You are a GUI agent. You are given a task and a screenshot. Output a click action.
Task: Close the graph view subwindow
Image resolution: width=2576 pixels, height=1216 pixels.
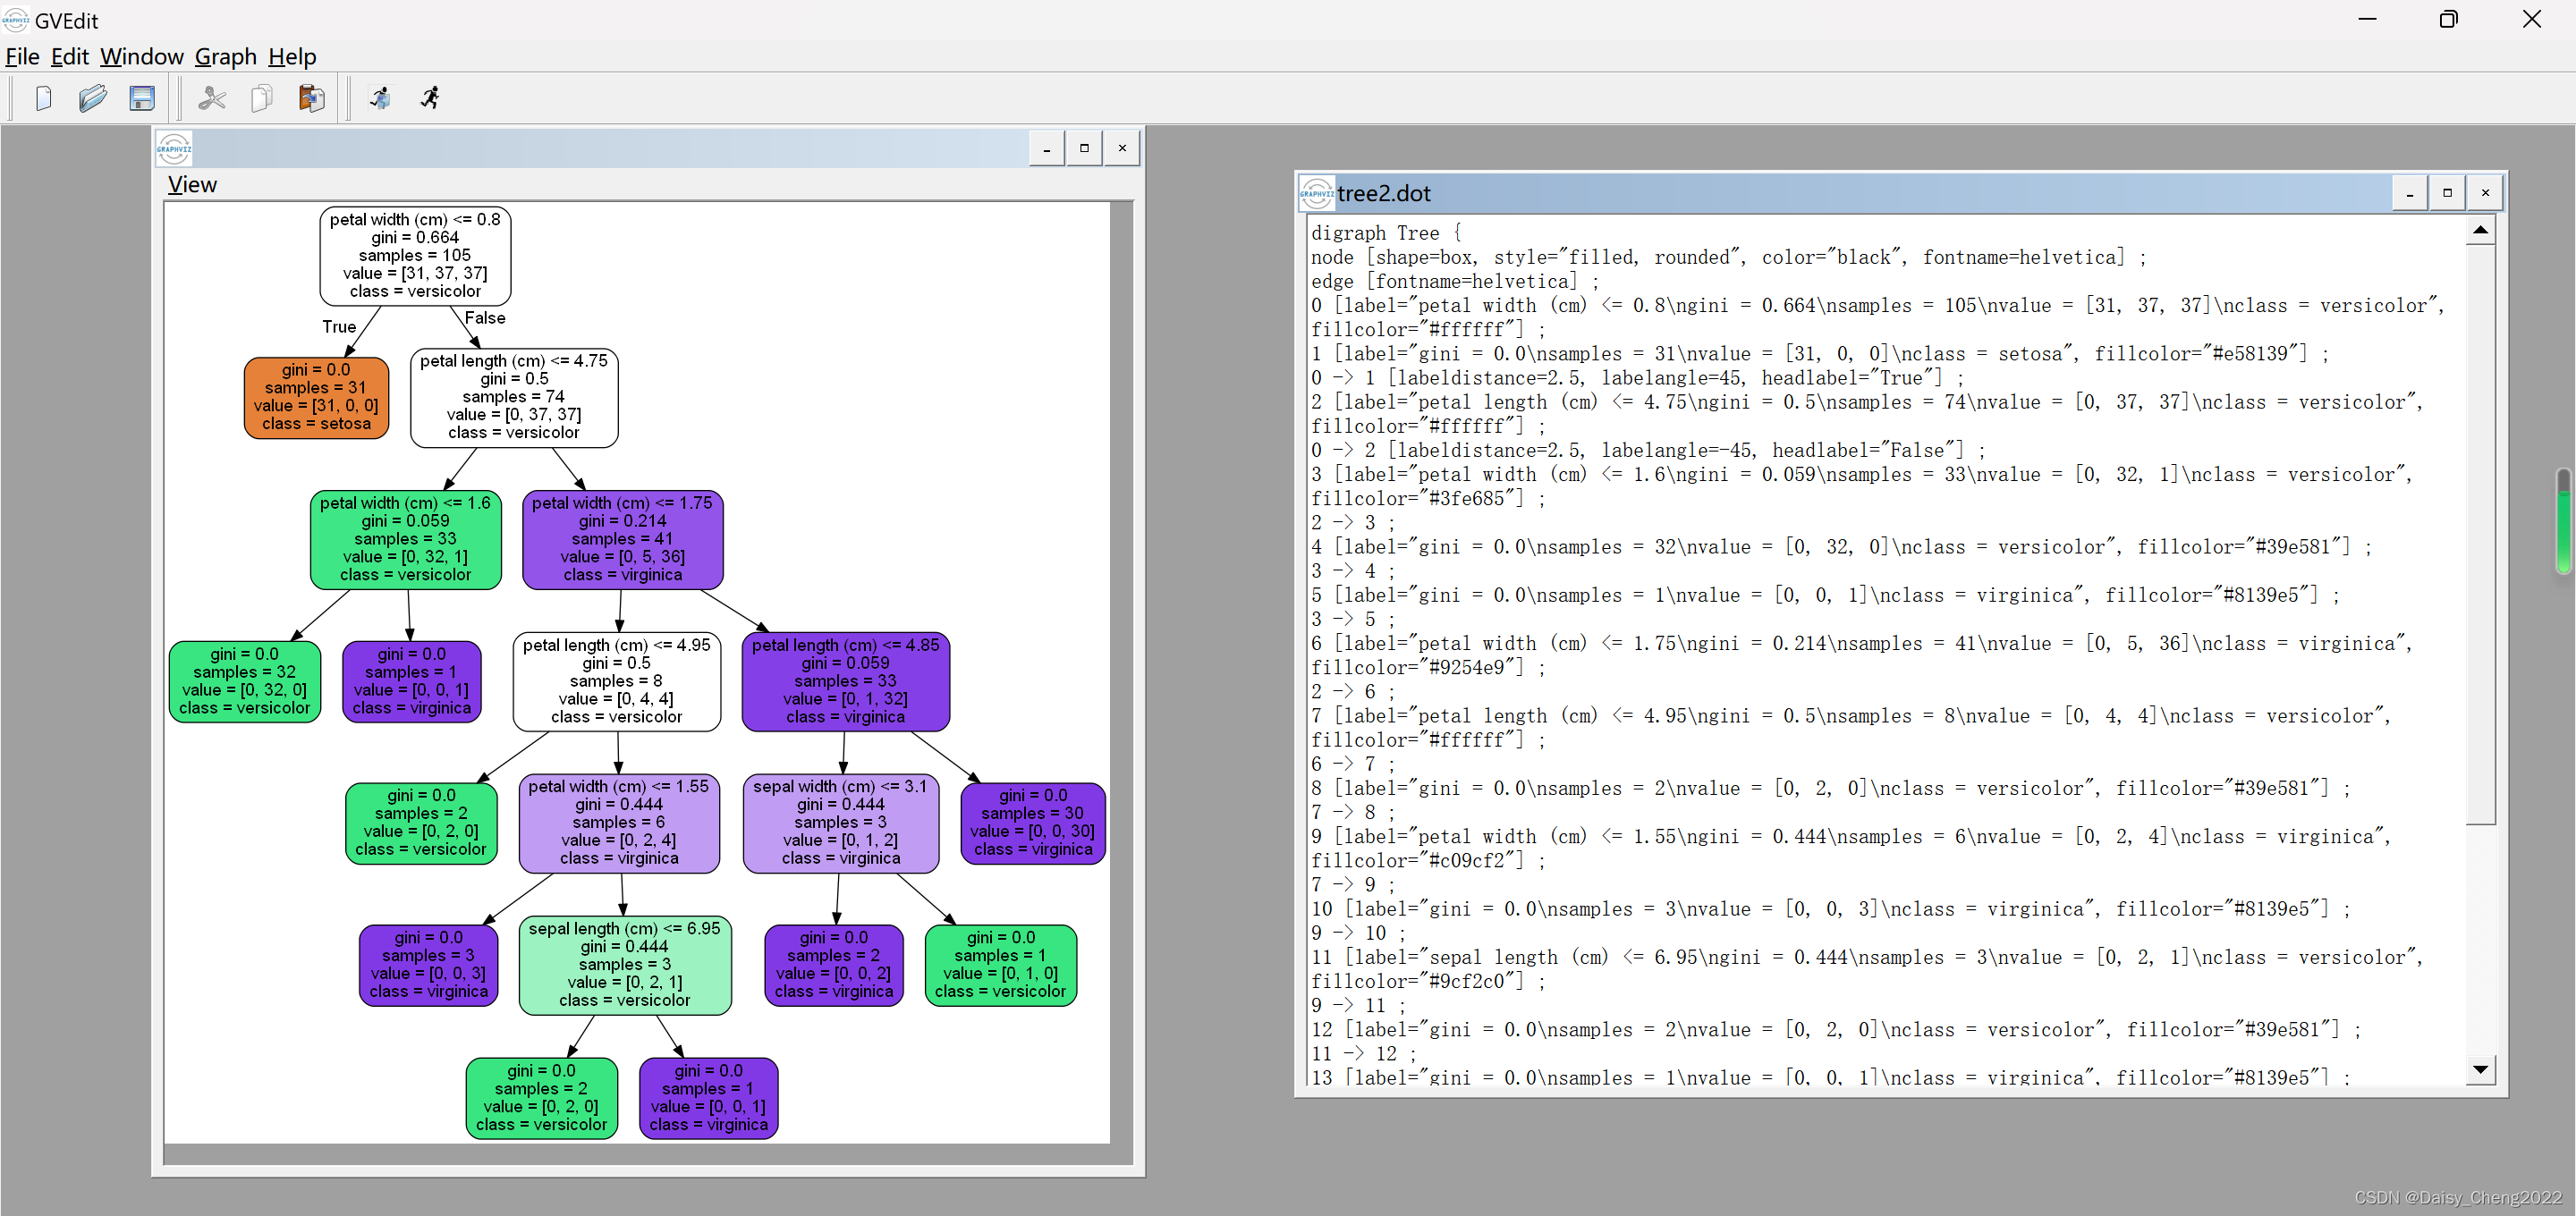pyautogui.click(x=1122, y=148)
